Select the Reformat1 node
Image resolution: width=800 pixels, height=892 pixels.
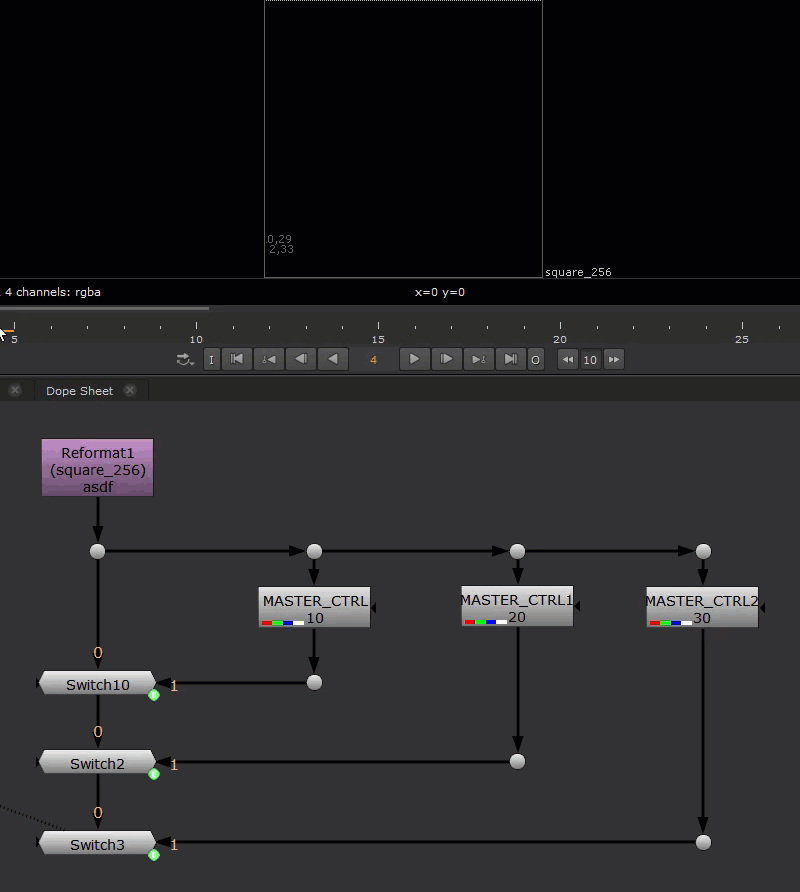point(97,468)
